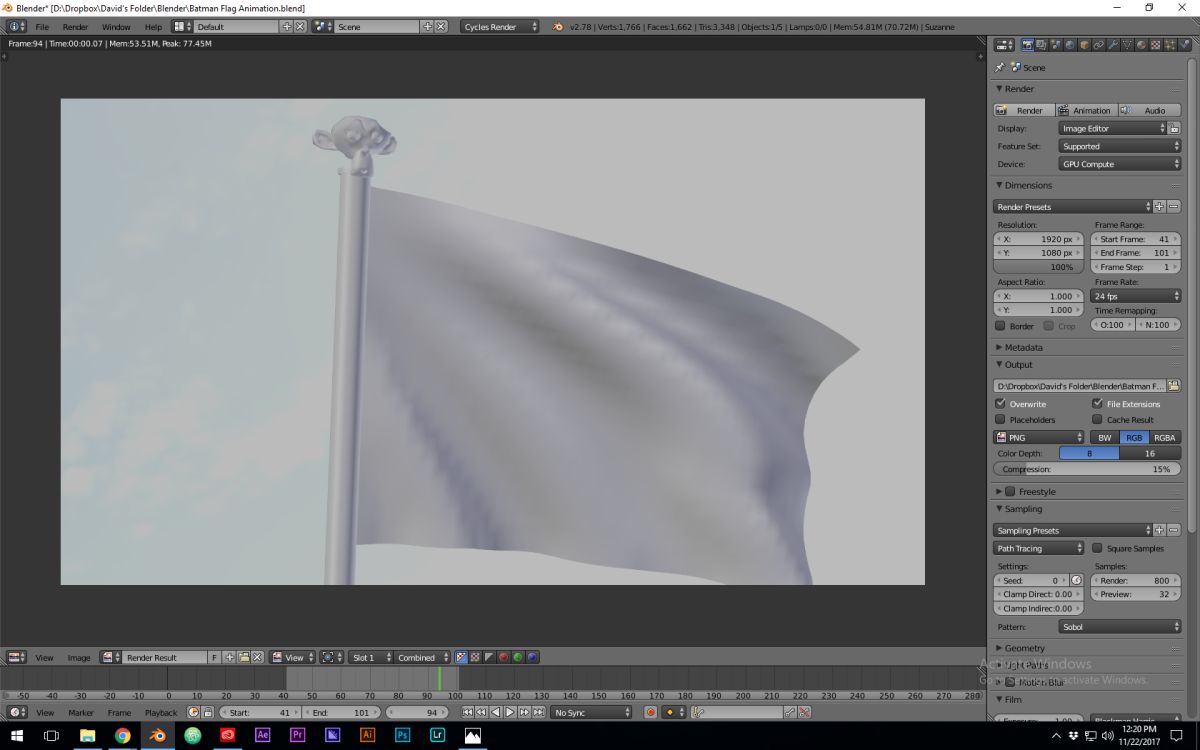Screen dimensions: 1200x750
Task: Open the World properties tab icon
Action: pyautogui.click(x=1070, y=45)
